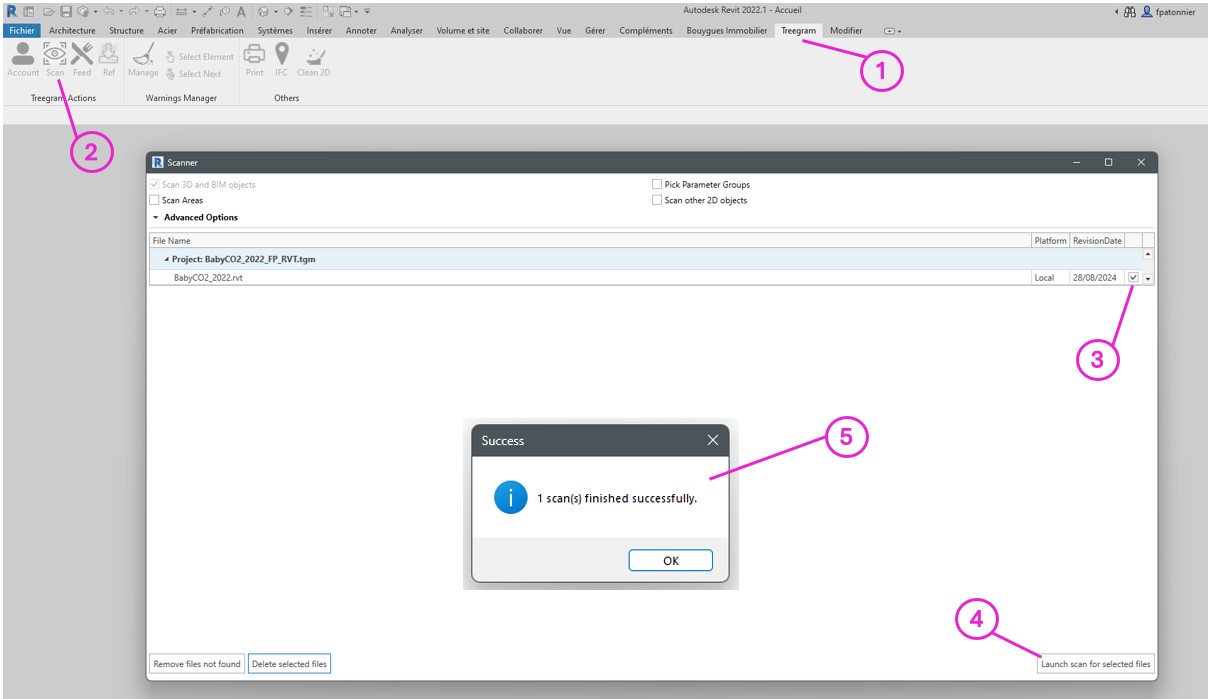Enable the Scan Areas option
This screenshot has width=1211, height=699.
157,200
